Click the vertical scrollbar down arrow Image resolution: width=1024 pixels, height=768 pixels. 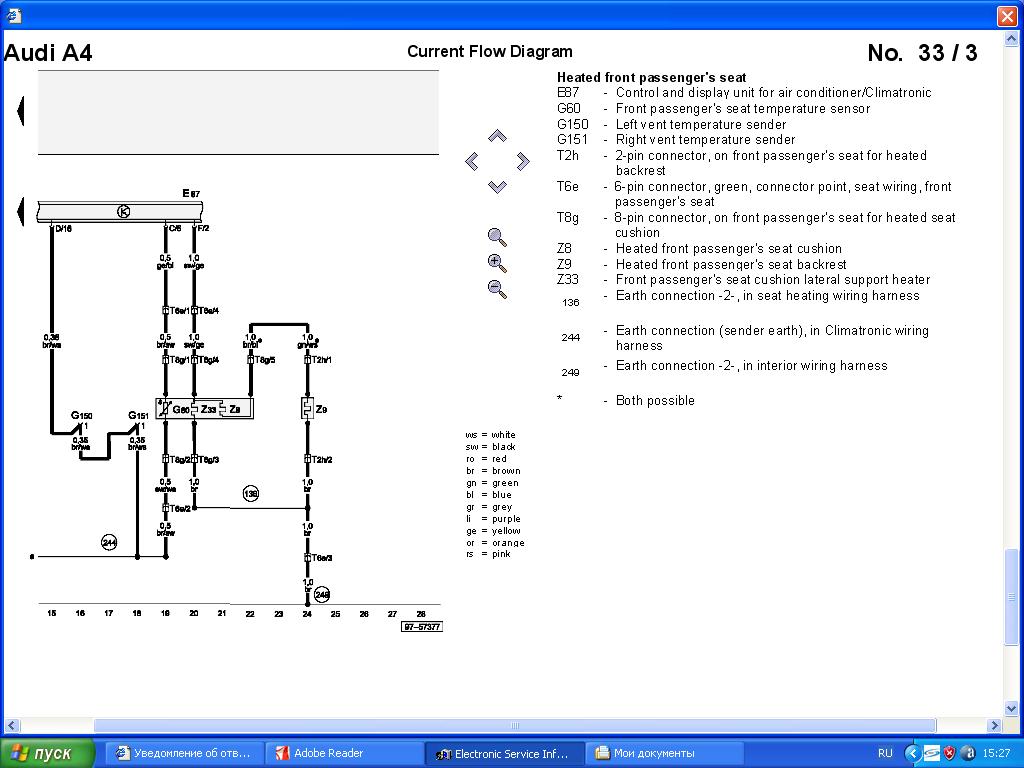click(1012, 709)
